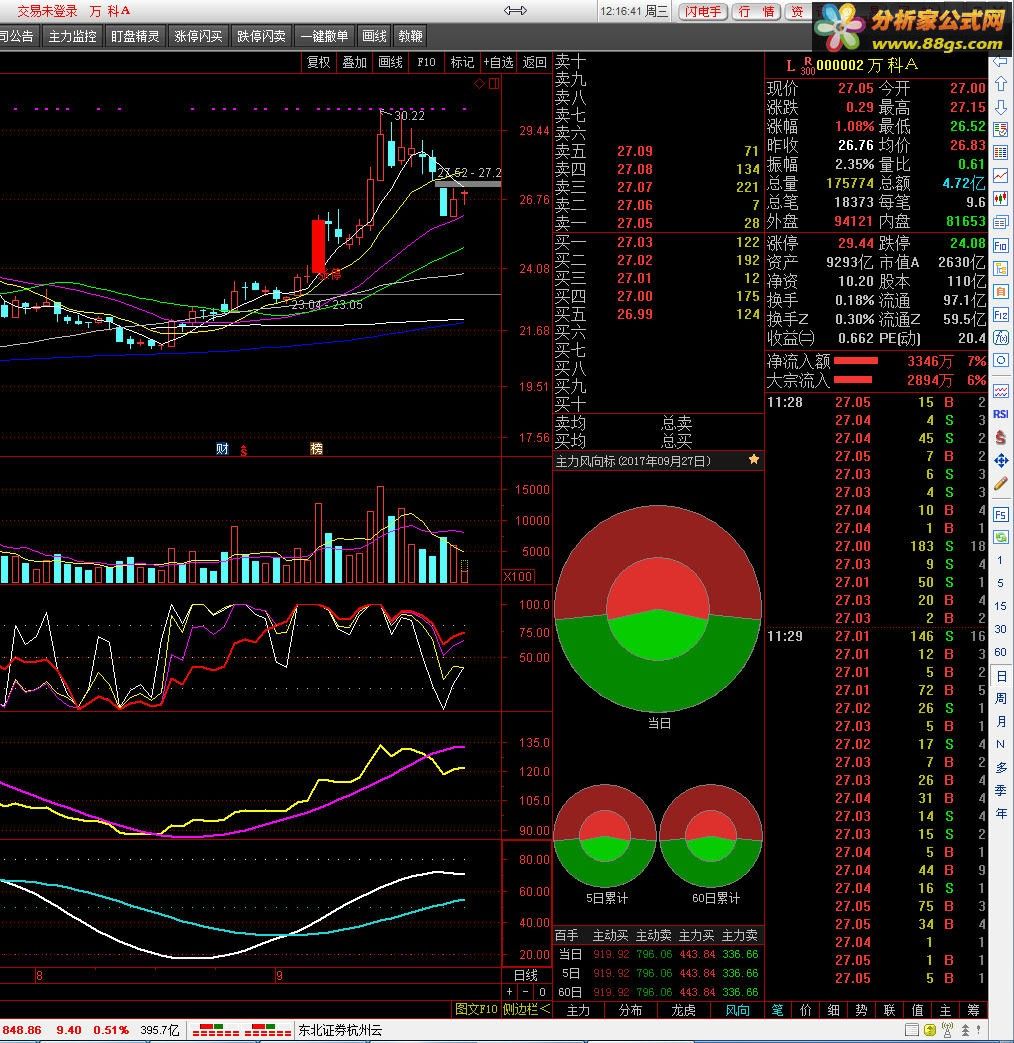1014x1043 pixels.
Task: Click the 榜 marker on the price chart
Action: point(317,448)
